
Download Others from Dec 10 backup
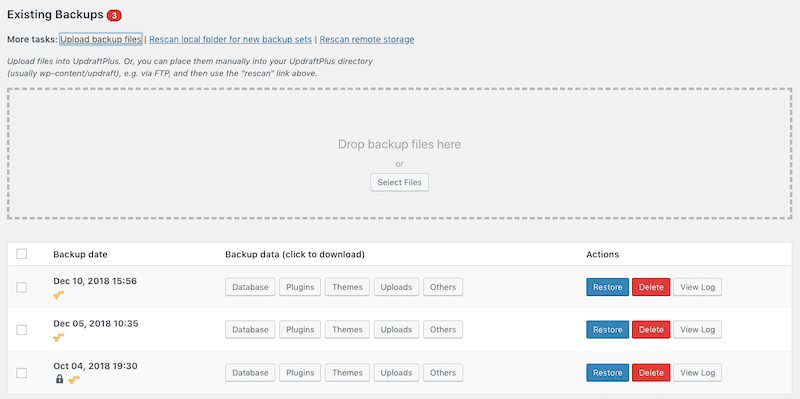pyautogui.click(x=443, y=287)
